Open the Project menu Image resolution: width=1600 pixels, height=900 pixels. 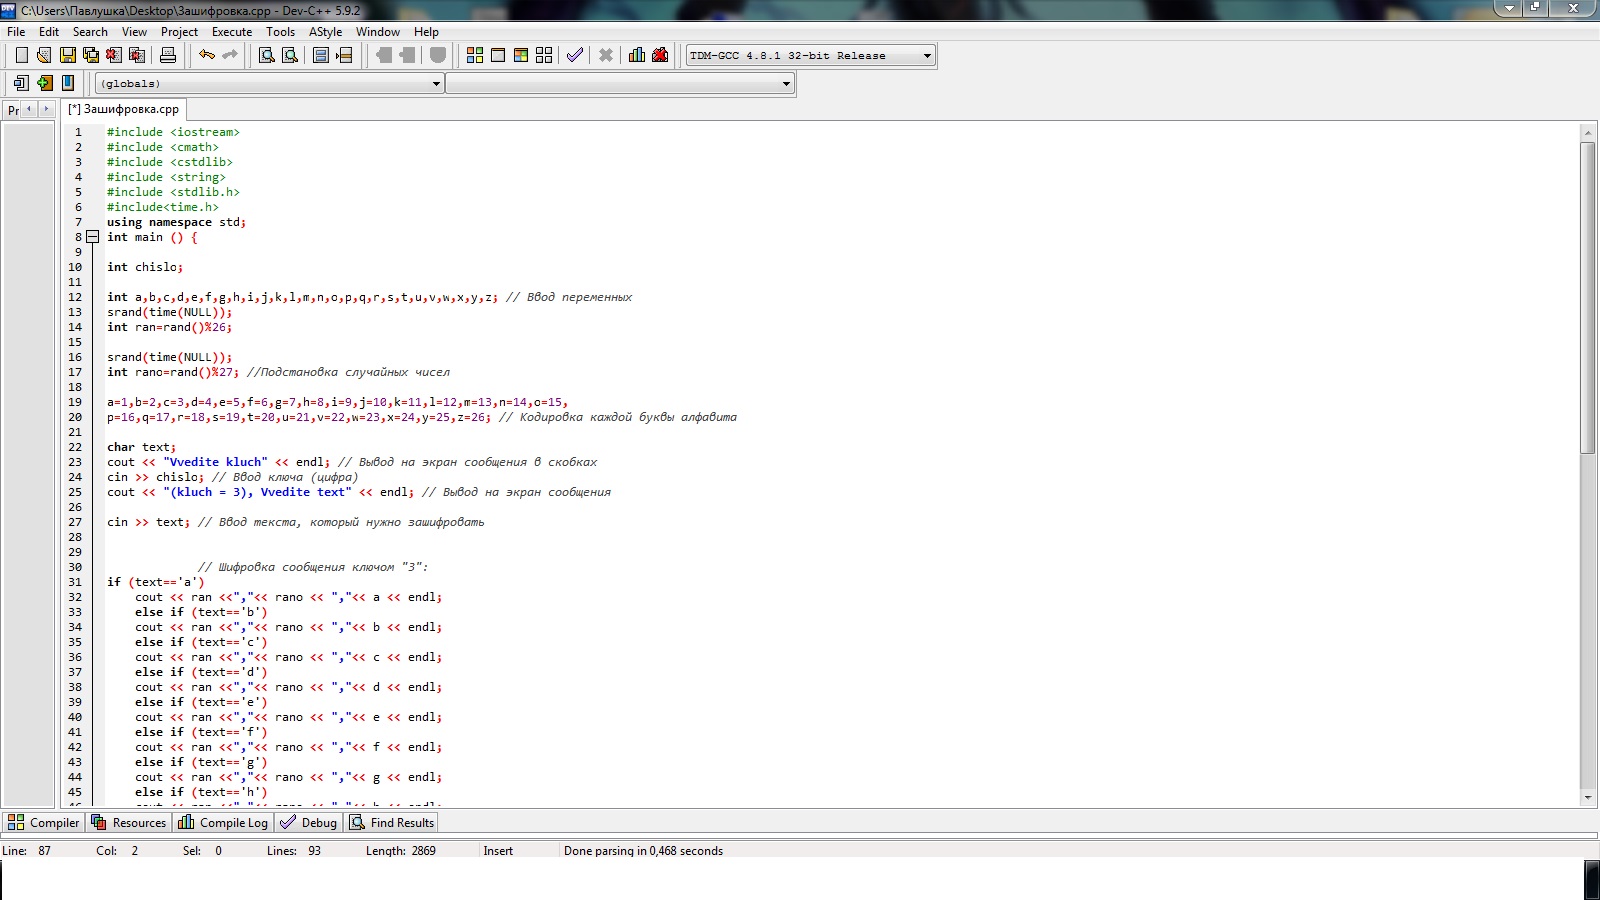click(x=179, y=31)
